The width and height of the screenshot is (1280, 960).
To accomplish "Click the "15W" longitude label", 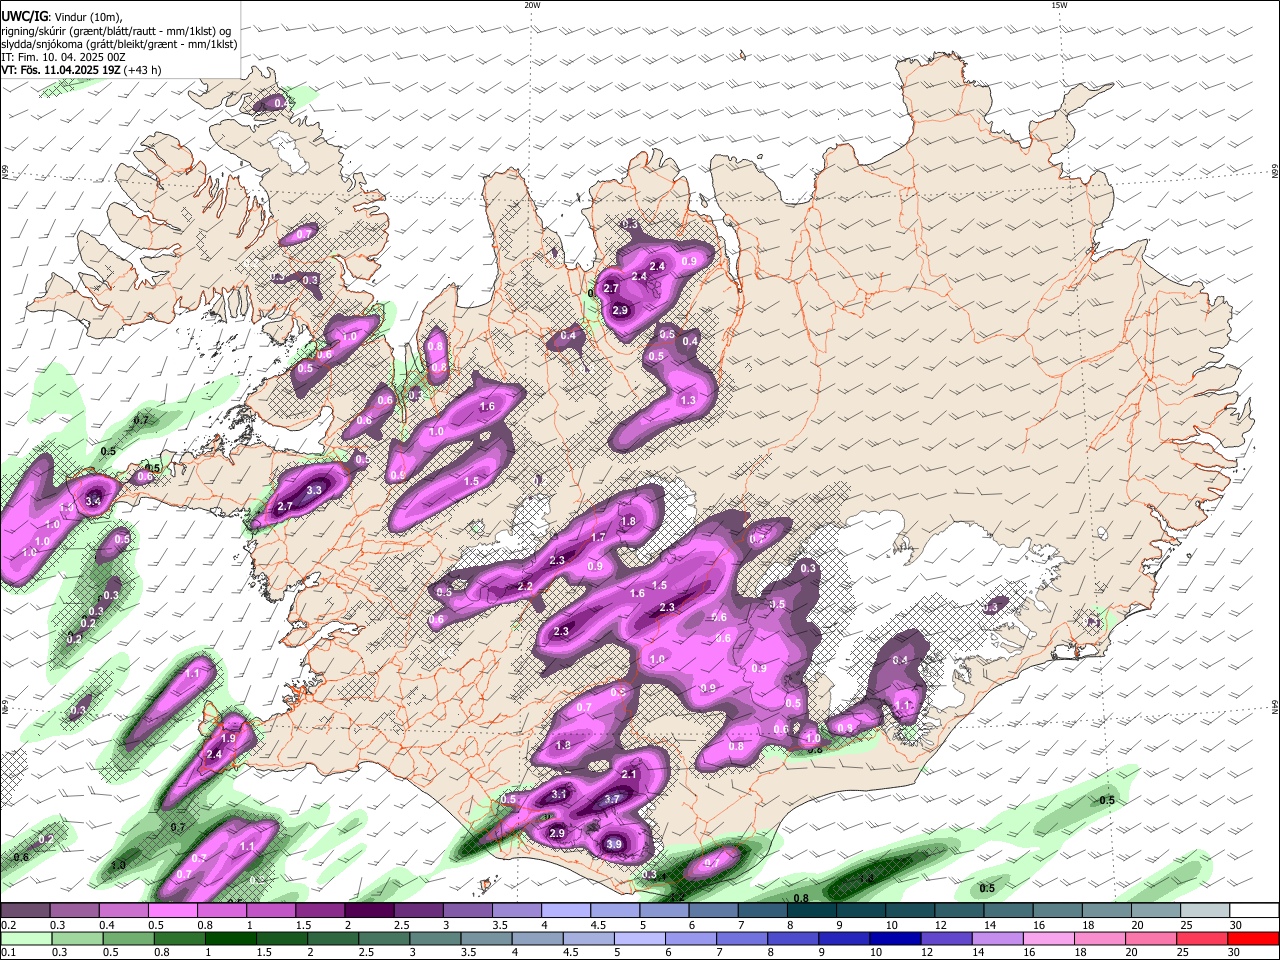I will [1060, 5].
